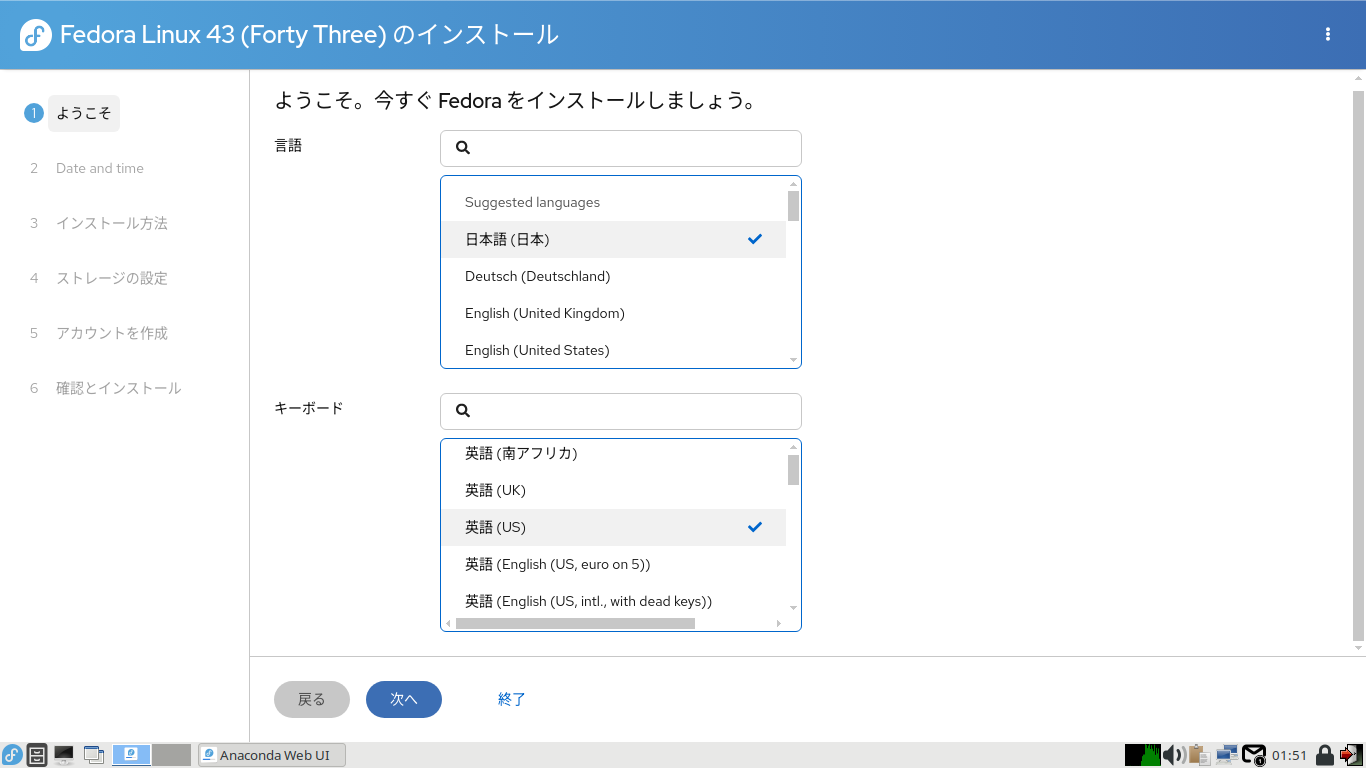Click the magnifier icon in the keyboard search
This screenshot has height=768, width=1366.
coord(463,411)
